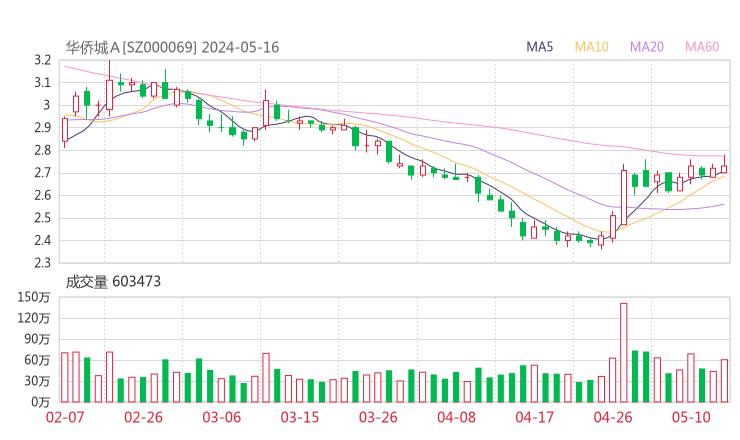Click the 03-06 date axis label

(222, 417)
